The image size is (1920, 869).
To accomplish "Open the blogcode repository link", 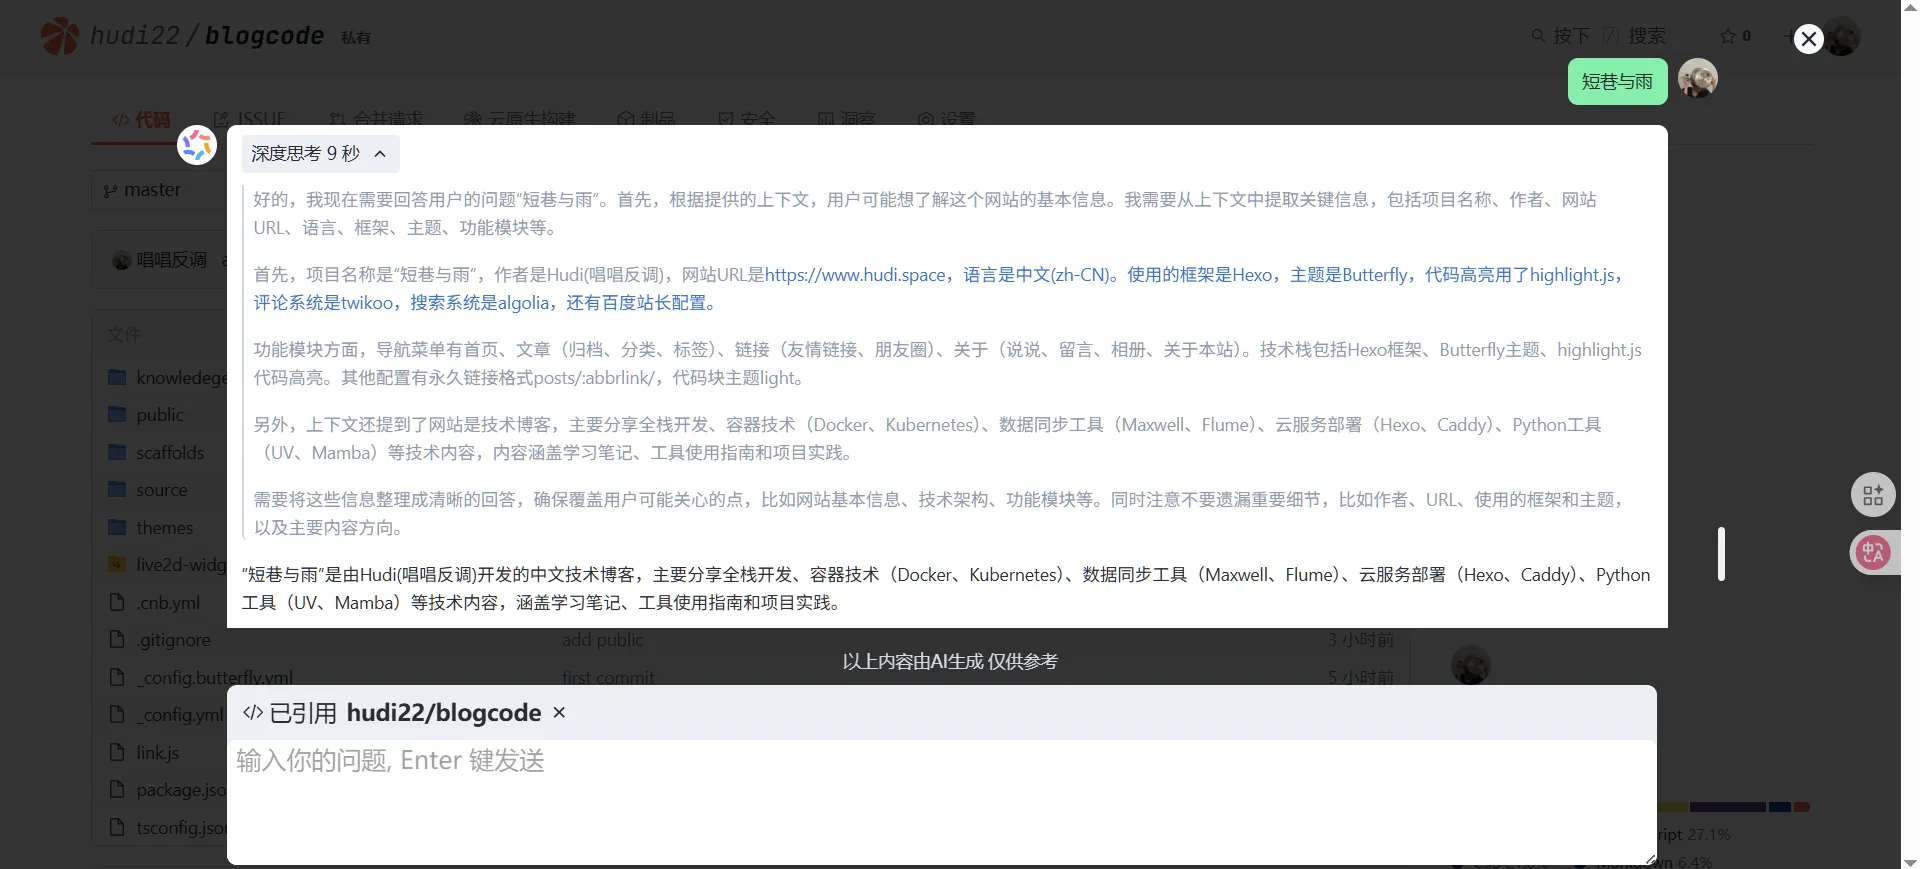I will click(x=264, y=36).
